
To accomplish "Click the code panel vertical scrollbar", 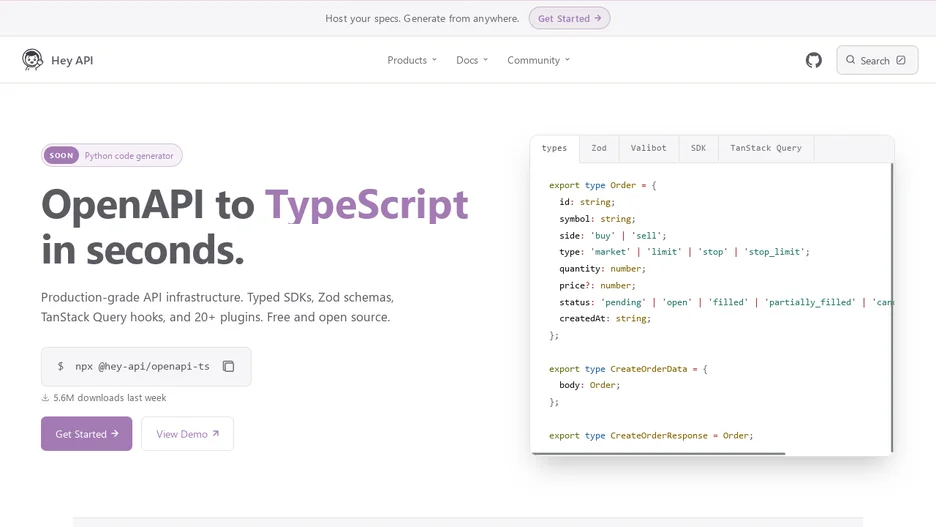I will tap(892, 307).
